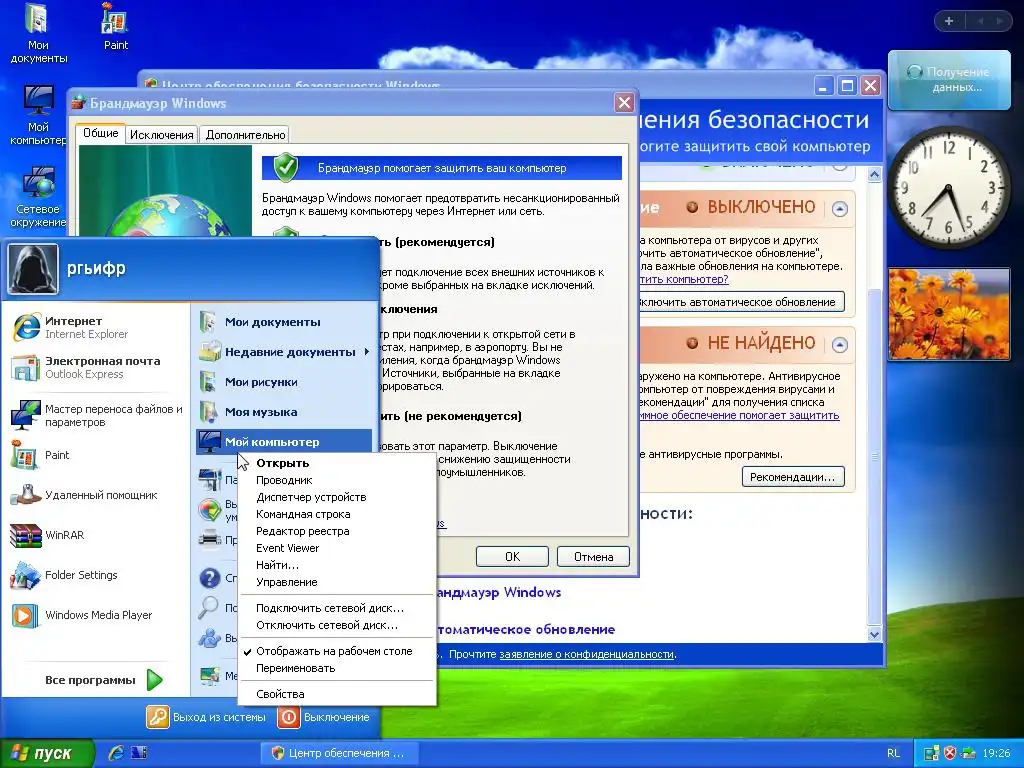This screenshot has height=768, width=1024.
Task: Launch Outlook Express from Start menu
Action: (x=85, y=367)
